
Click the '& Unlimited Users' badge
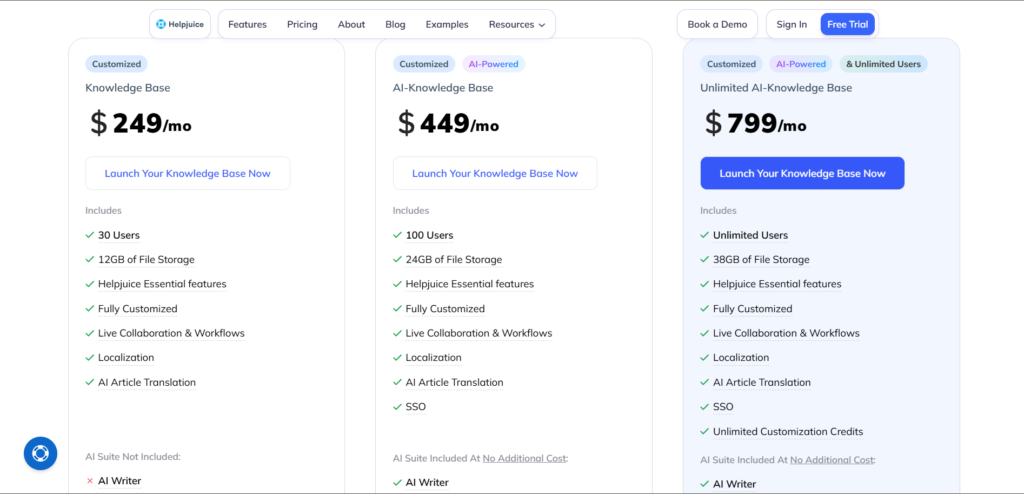pos(884,64)
